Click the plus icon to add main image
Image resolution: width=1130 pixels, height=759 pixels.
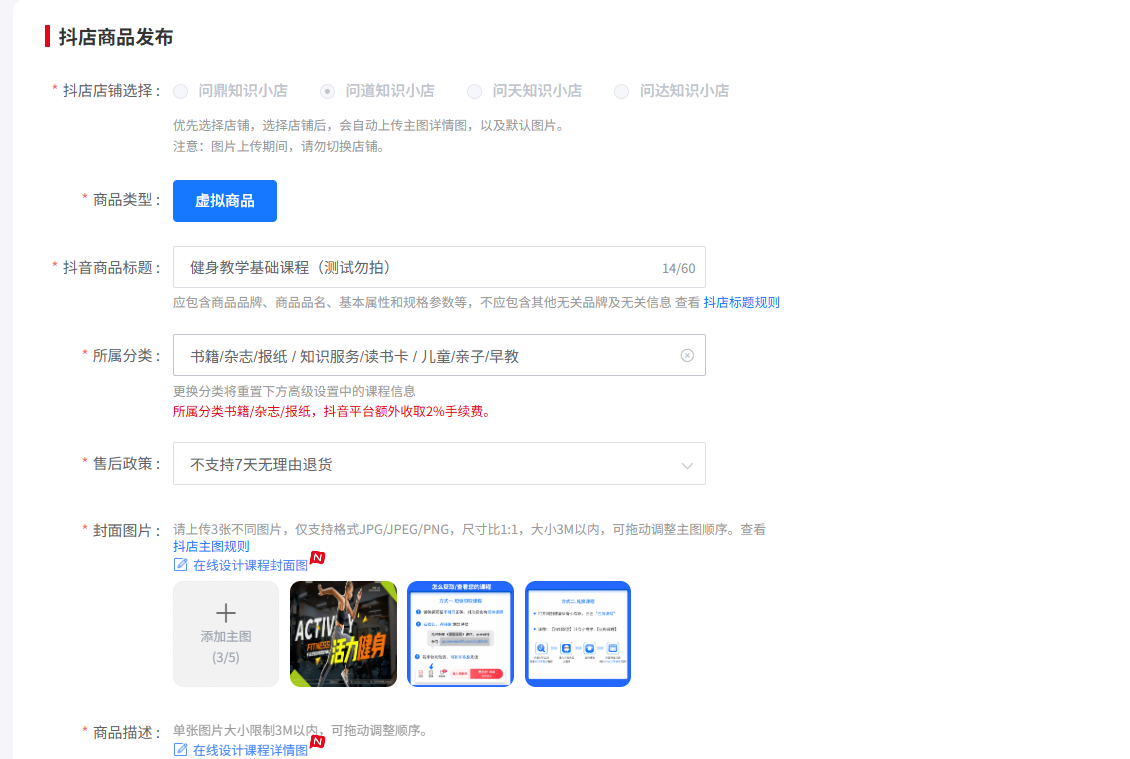pyautogui.click(x=226, y=613)
